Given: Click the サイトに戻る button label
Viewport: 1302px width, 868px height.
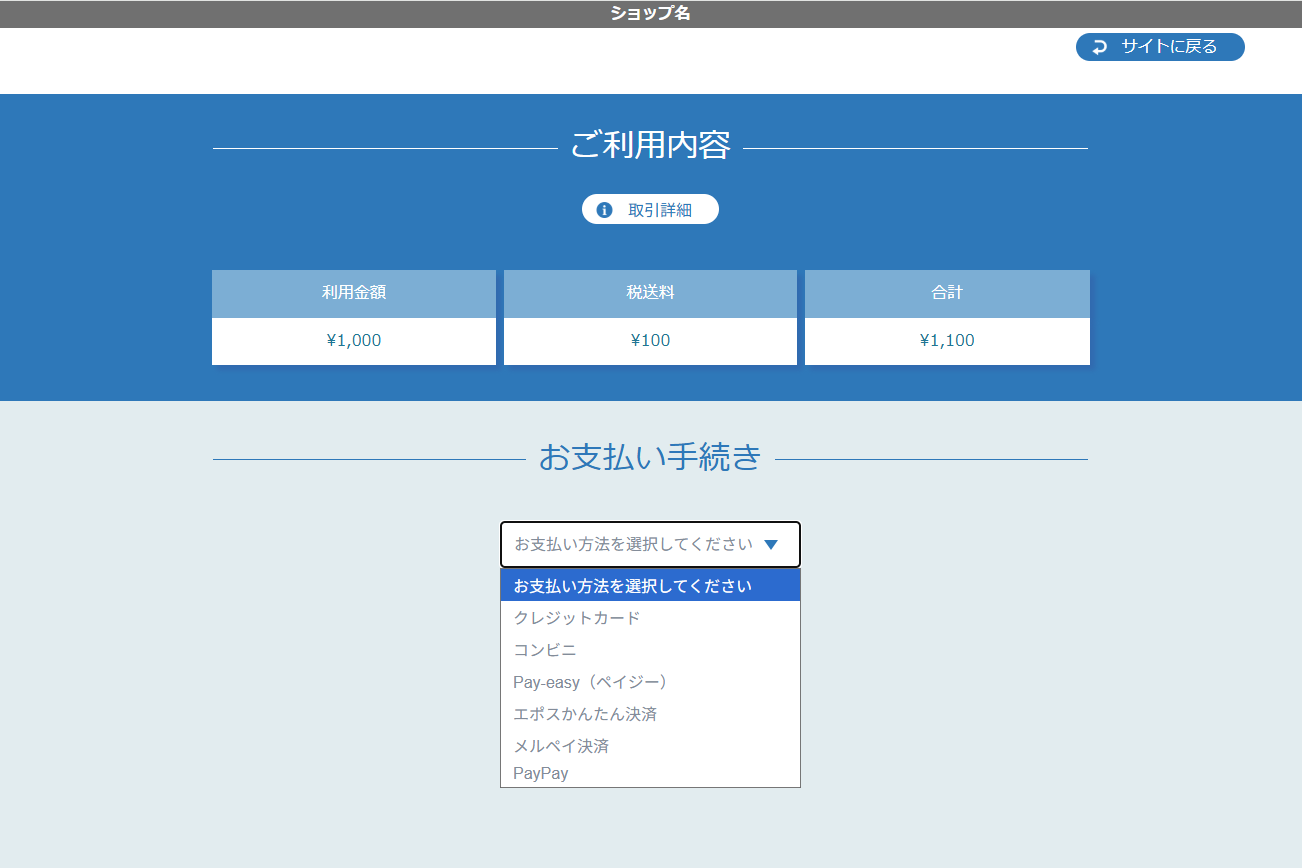Looking at the screenshot, I should pos(1169,47).
